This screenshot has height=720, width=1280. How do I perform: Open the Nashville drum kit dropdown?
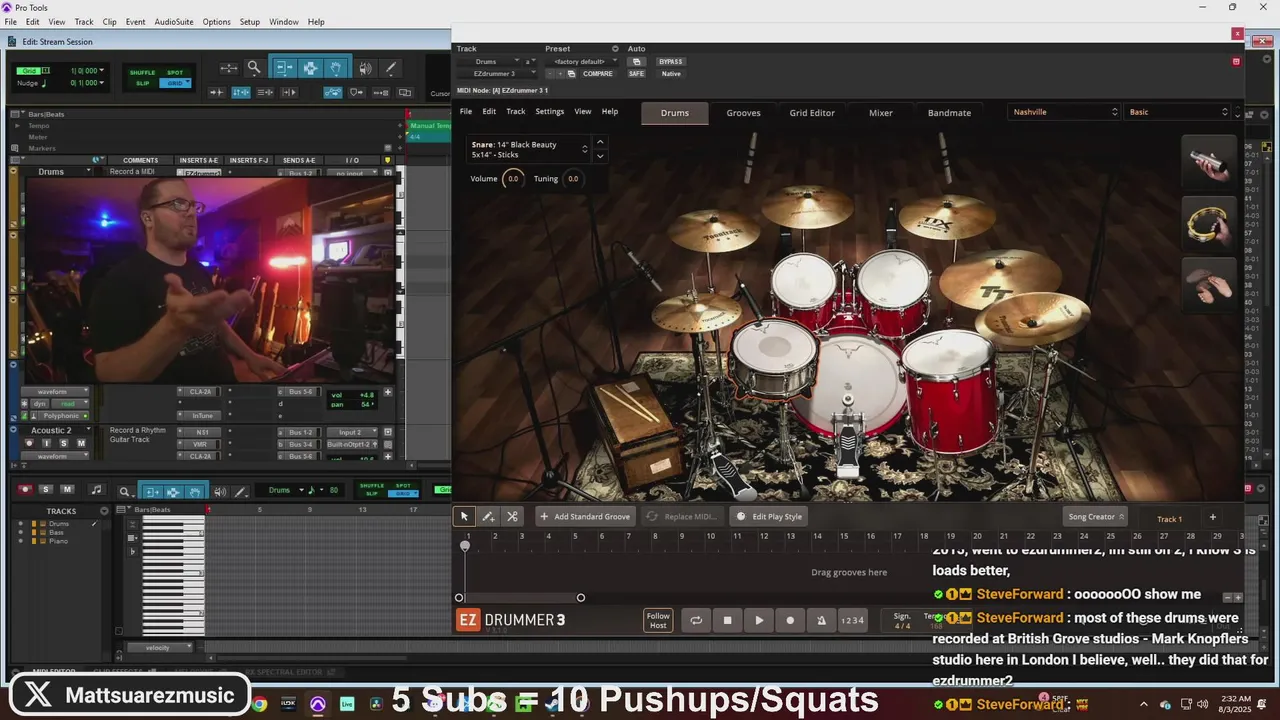pos(1064,112)
